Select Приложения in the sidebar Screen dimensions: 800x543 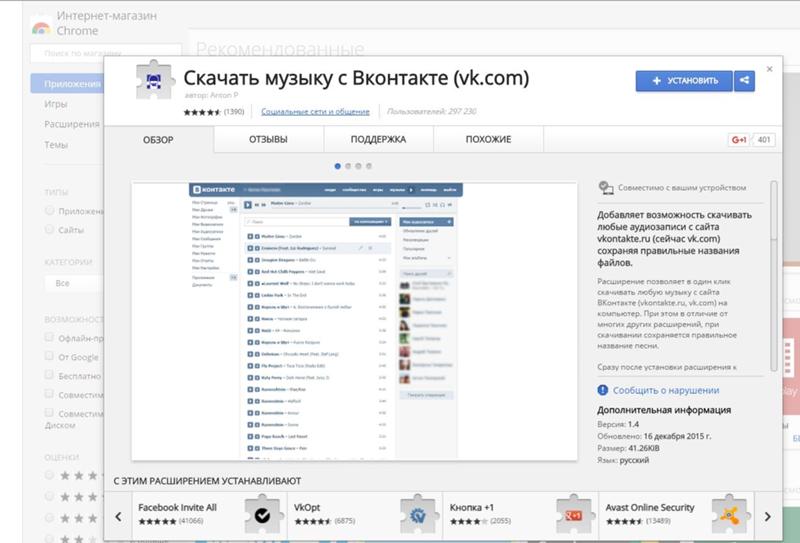67,84
